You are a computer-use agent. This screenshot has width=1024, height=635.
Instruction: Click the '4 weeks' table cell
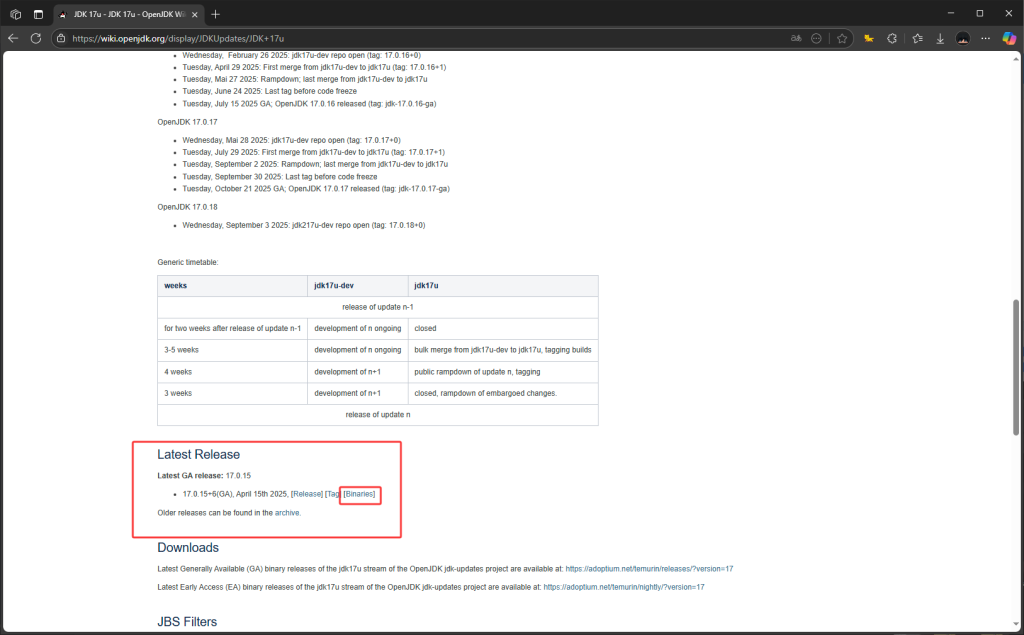(232, 372)
